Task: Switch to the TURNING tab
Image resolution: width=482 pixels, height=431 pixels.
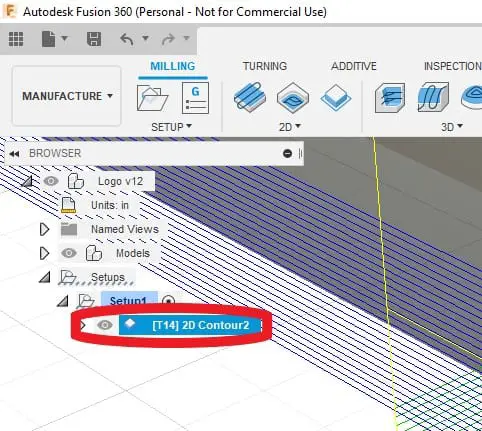Action: 265,66
